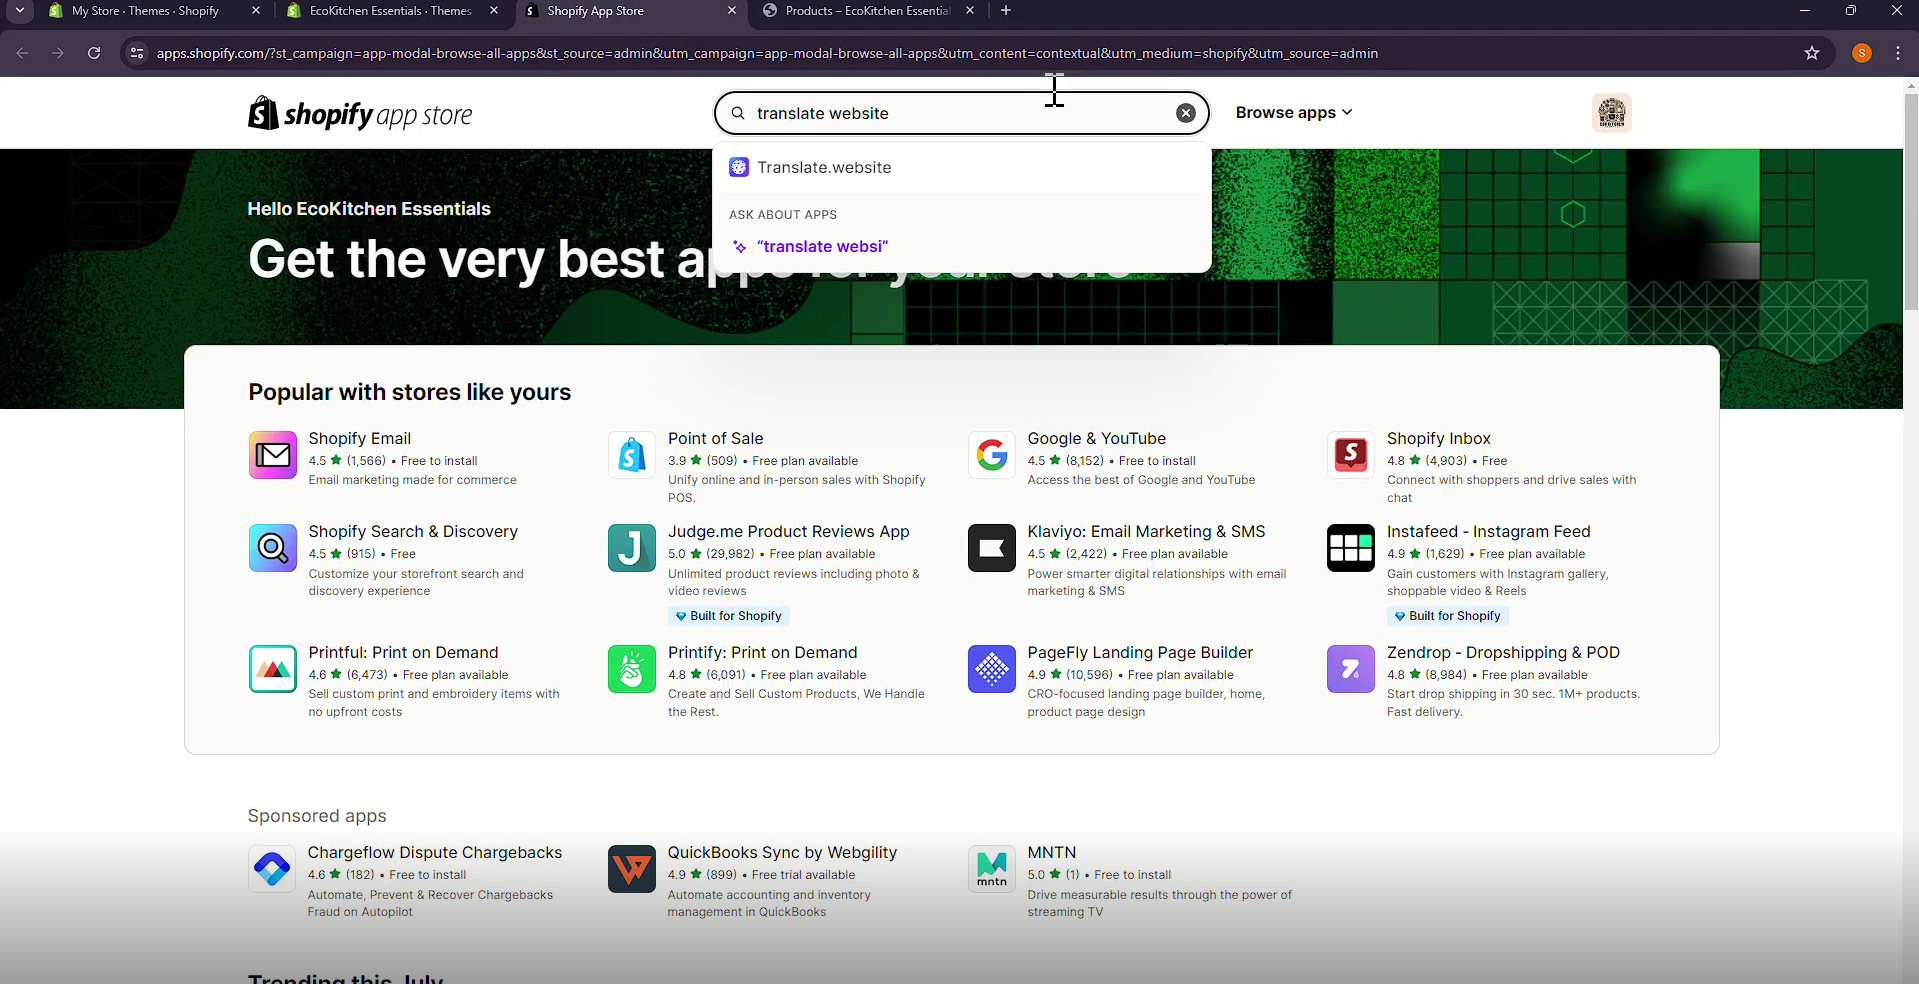
Task: Open the Chrome profile icon
Action: (x=1862, y=53)
